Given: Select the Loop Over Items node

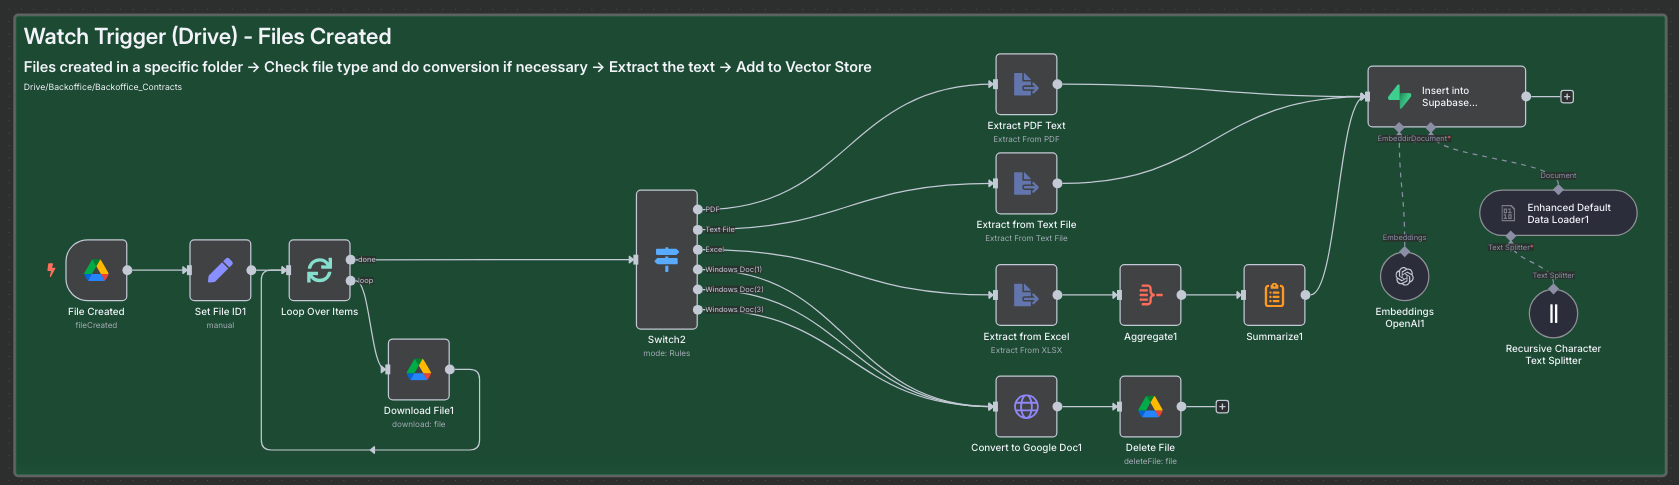Looking at the screenshot, I should click(x=319, y=270).
